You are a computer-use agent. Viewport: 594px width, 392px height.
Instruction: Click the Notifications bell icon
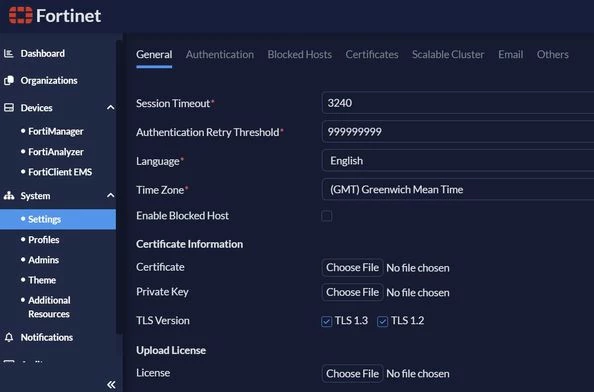(9, 337)
